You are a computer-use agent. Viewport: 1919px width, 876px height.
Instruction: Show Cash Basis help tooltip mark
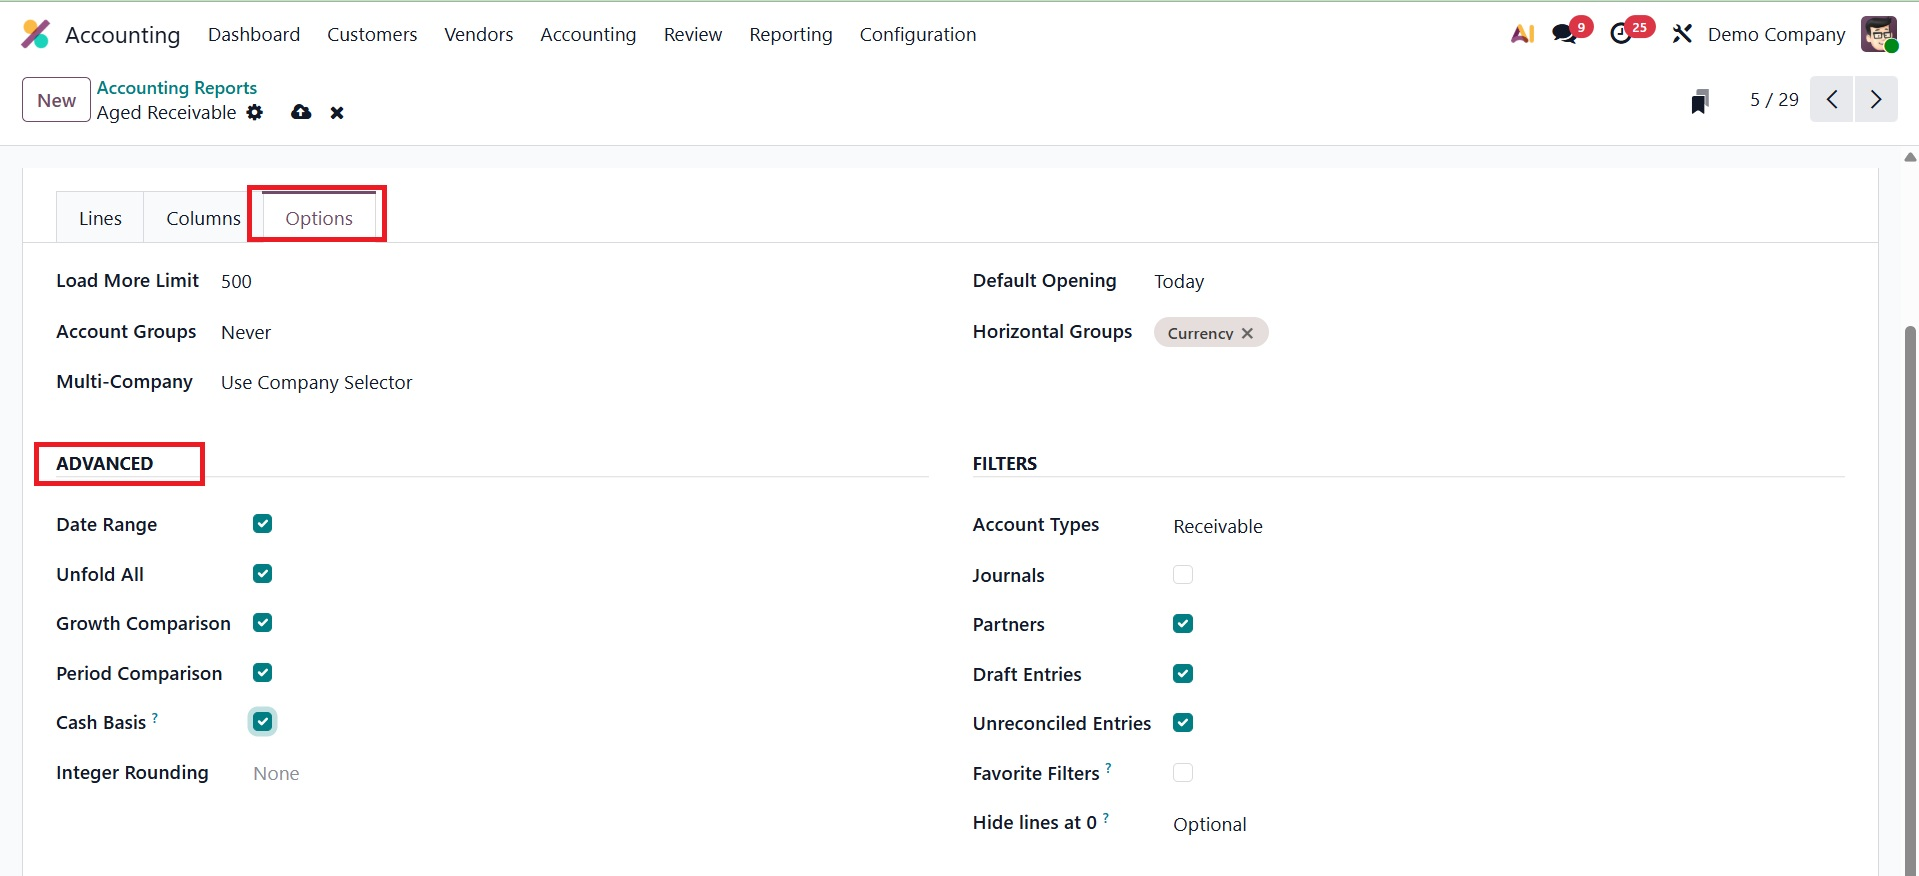click(x=155, y=717)
